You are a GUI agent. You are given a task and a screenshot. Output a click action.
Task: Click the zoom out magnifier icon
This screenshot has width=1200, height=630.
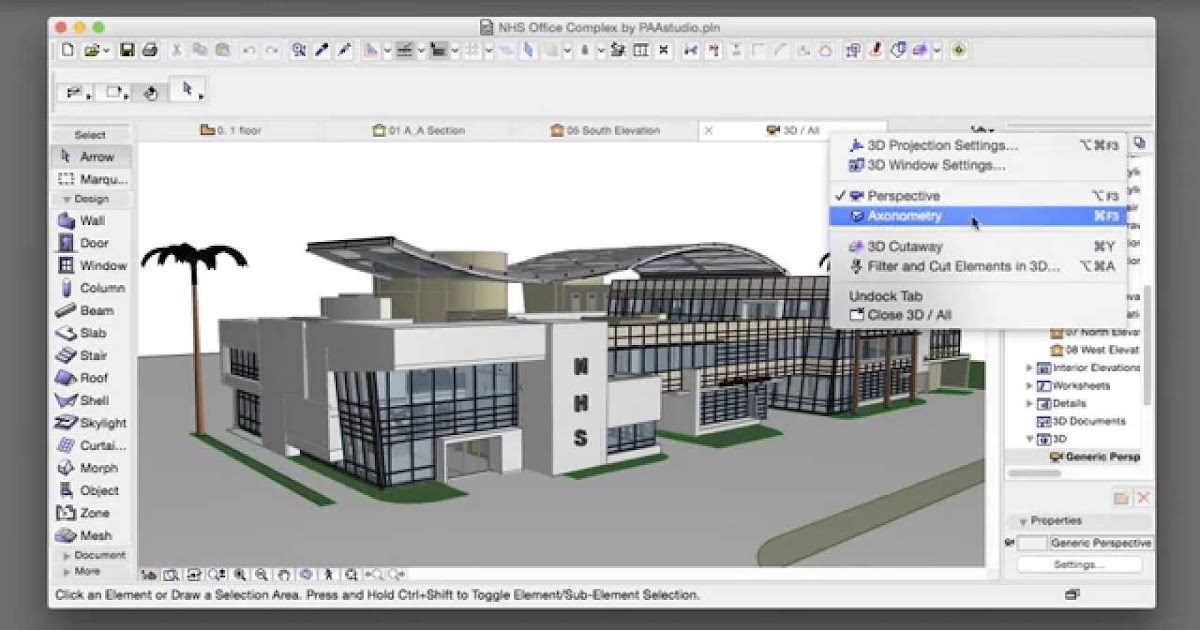tap(261, 575)
